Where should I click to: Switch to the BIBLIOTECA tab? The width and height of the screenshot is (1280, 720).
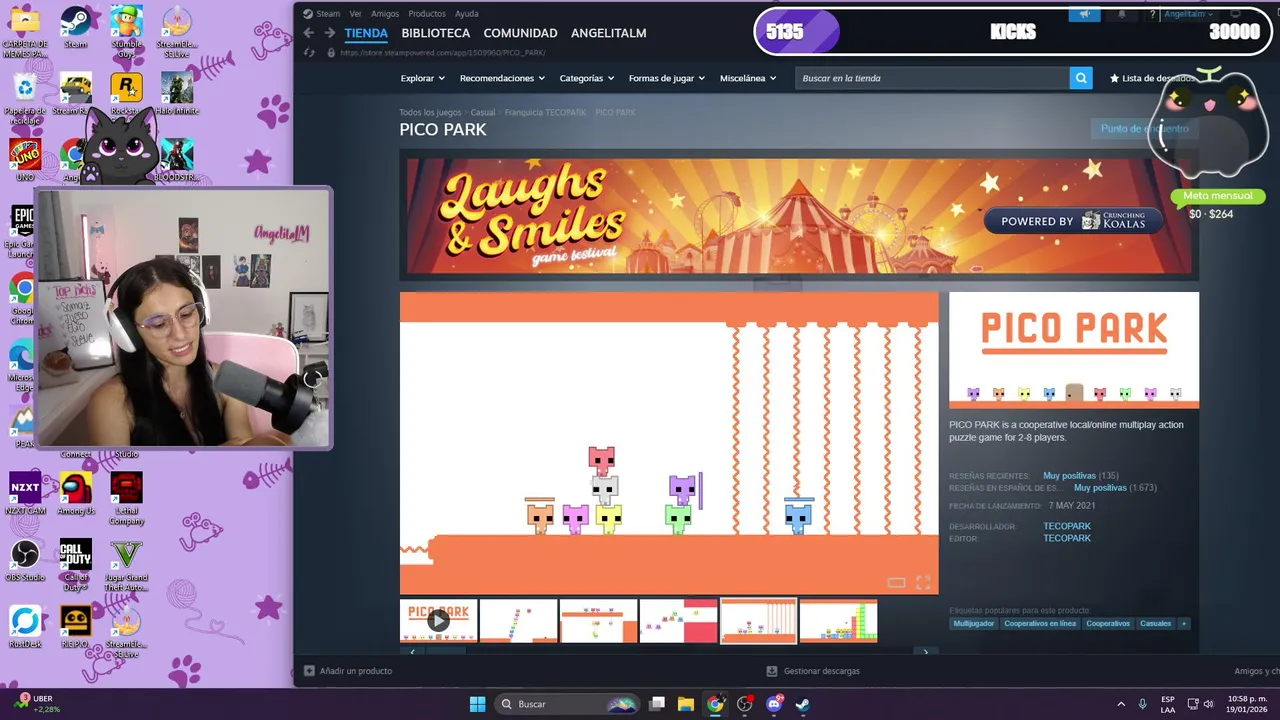435,33
